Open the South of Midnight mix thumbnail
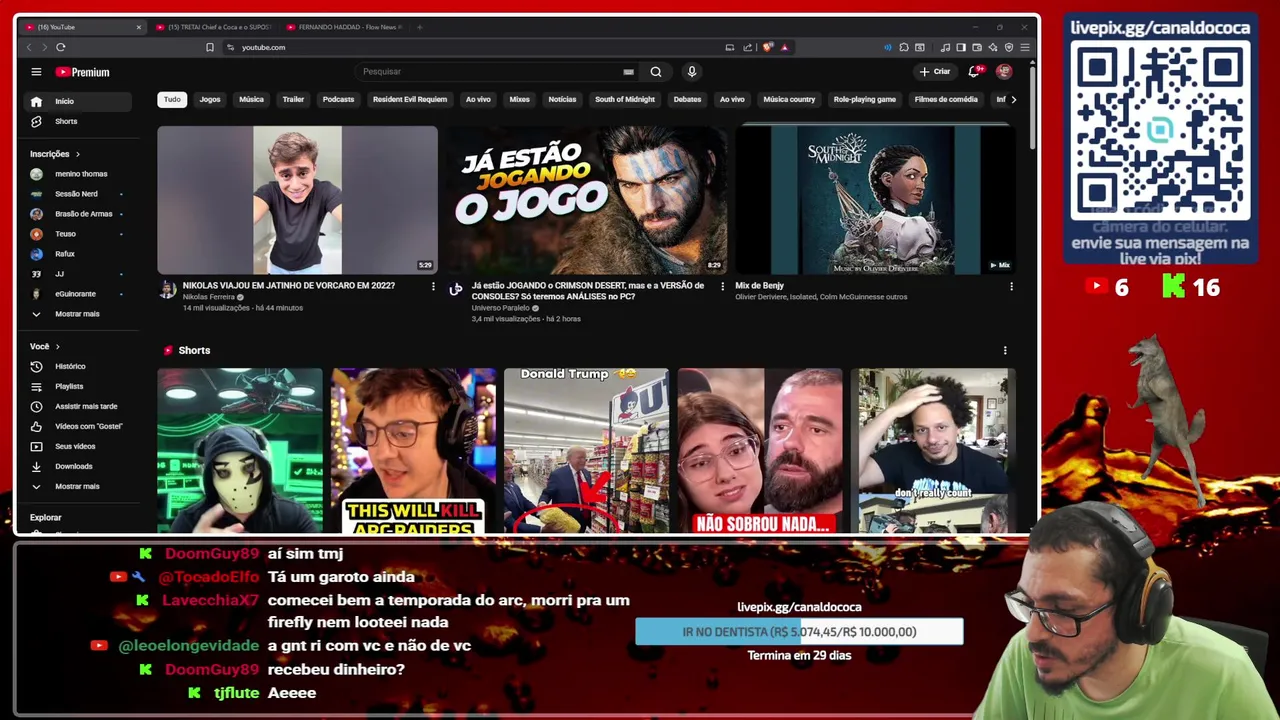Image resolution: width=1280 pixels, height=720 pixels. click(875, 200)
